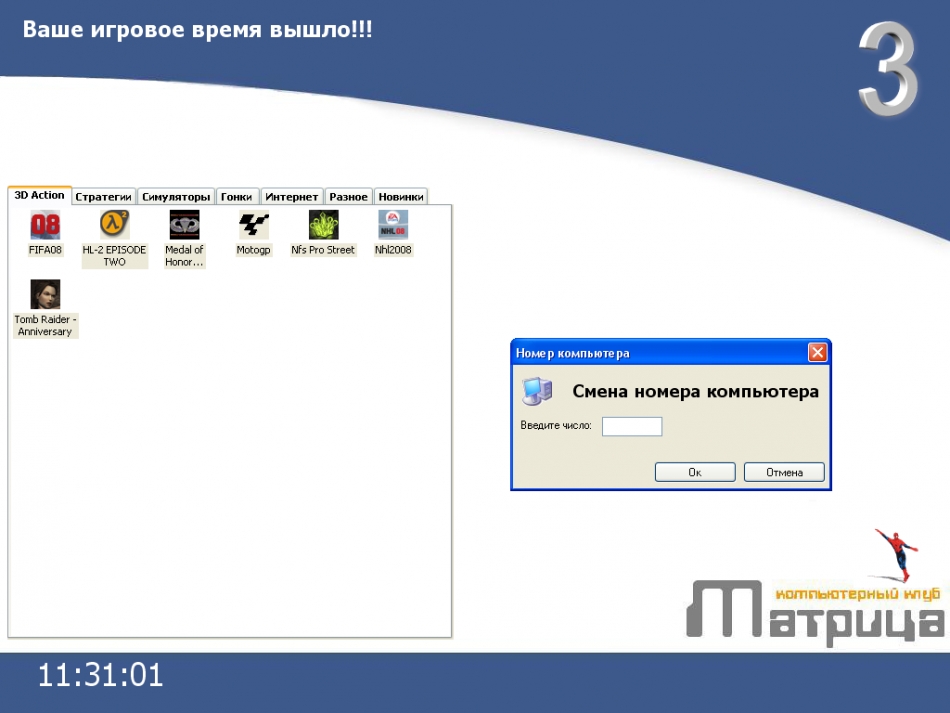Click the Смена номера компьютера heading
Image resolution: width=950 pixels, height=713 pixels.
click(x=696, y=391)
